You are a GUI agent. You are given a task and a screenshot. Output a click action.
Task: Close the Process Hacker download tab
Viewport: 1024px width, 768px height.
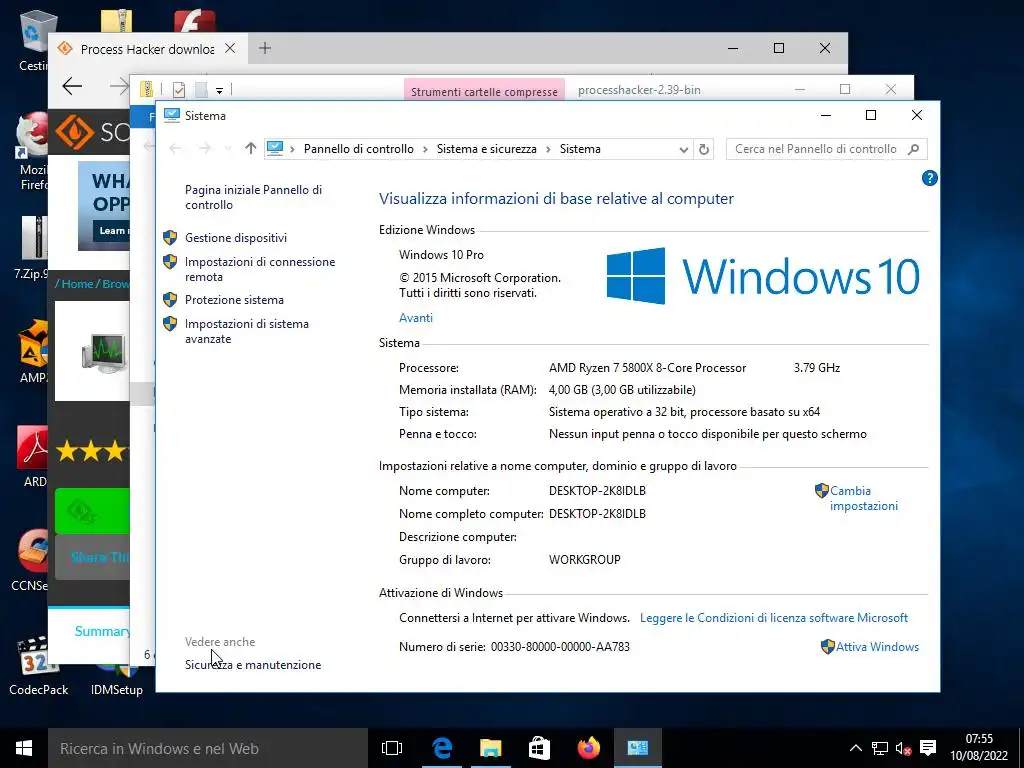pyautogui.click(x=230, y=48)
